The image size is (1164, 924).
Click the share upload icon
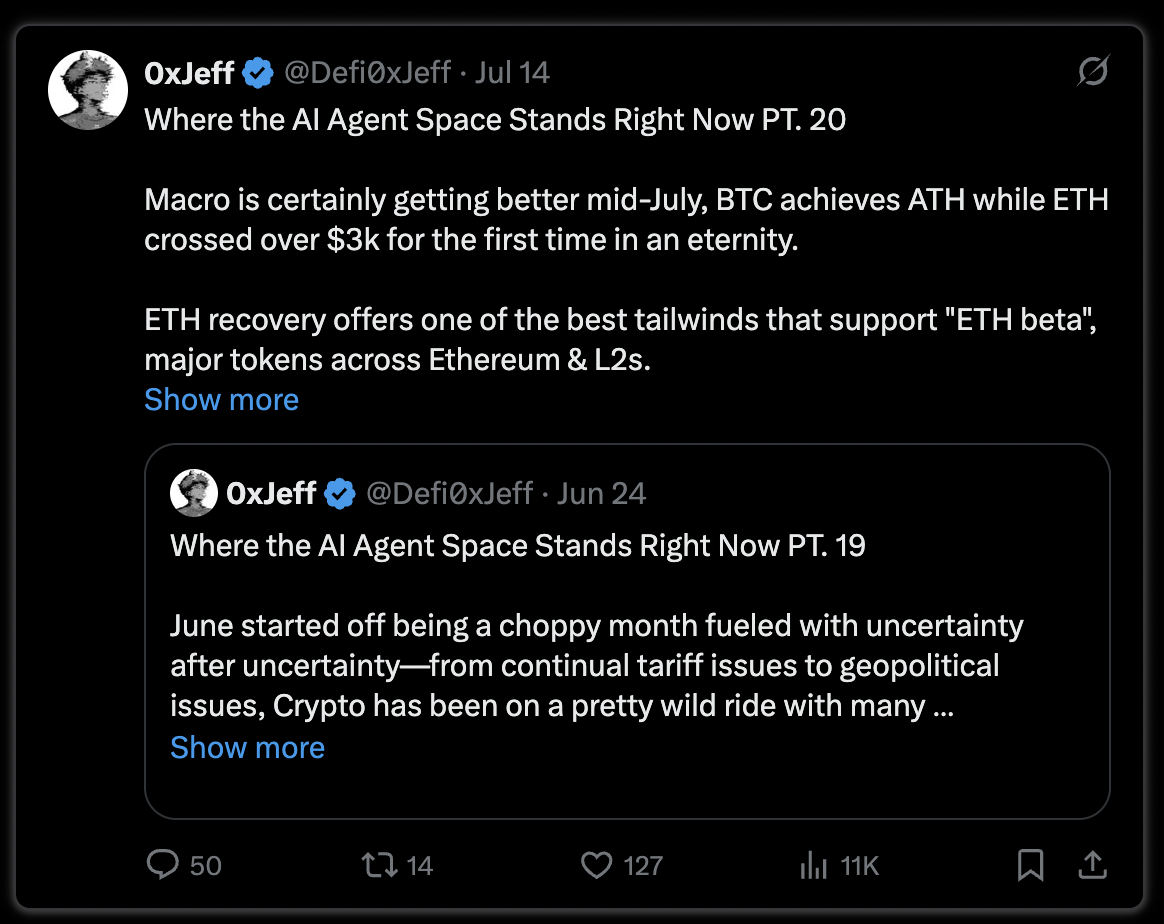tap(1093, 865)
